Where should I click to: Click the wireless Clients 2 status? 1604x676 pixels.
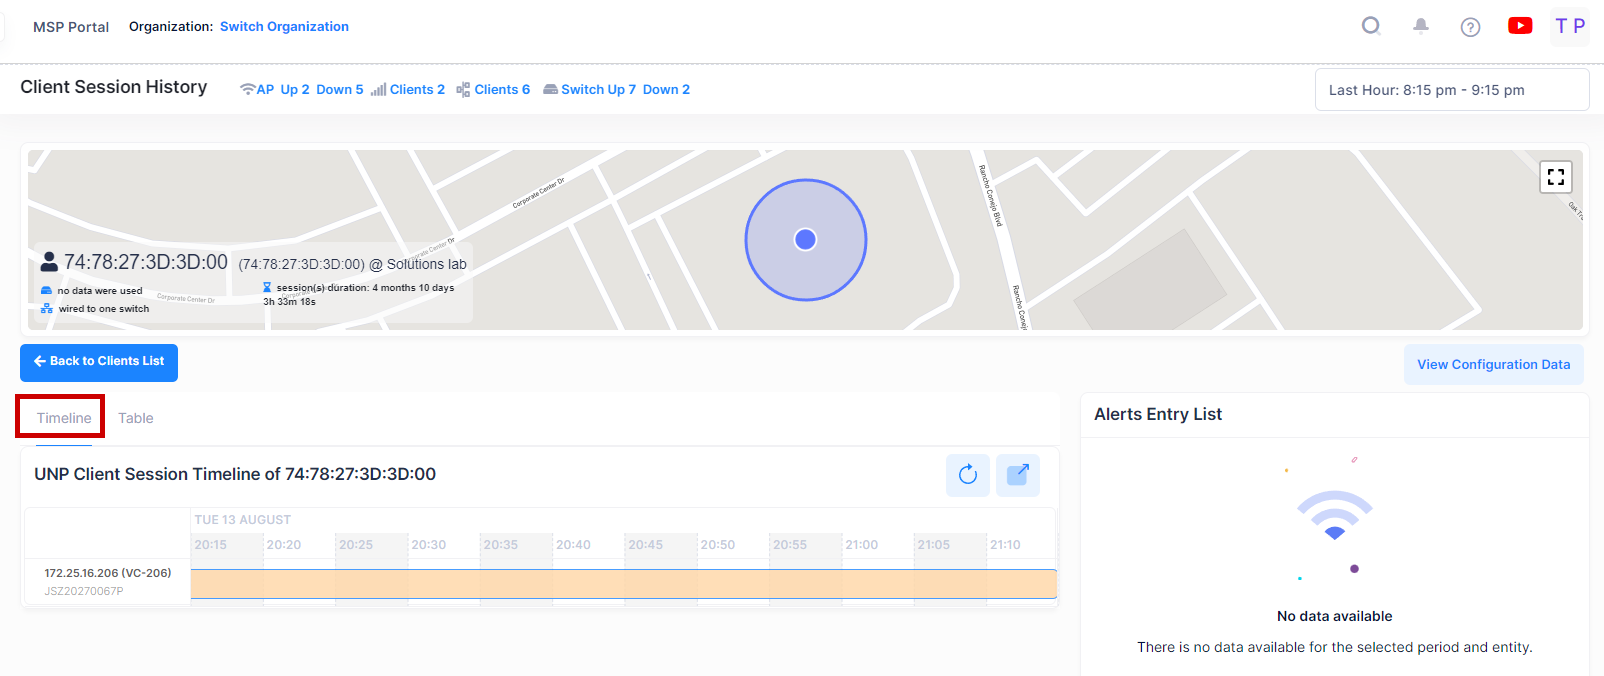click(x=408, y=90)
